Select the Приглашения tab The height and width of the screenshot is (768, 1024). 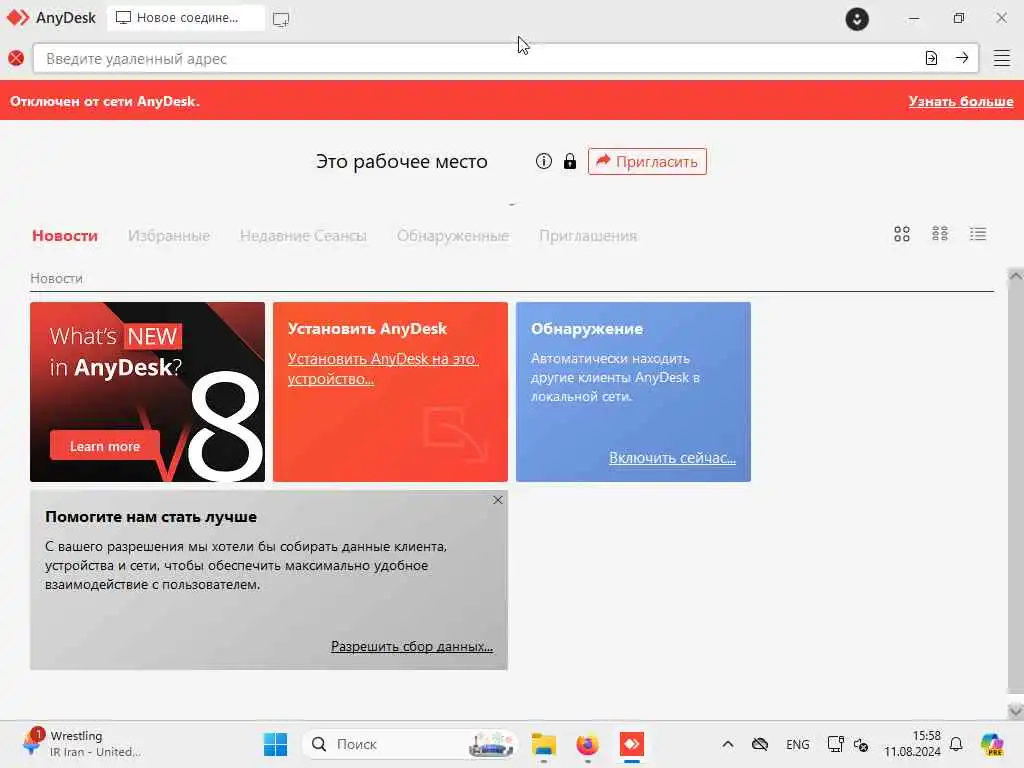(x=588, y=236)
